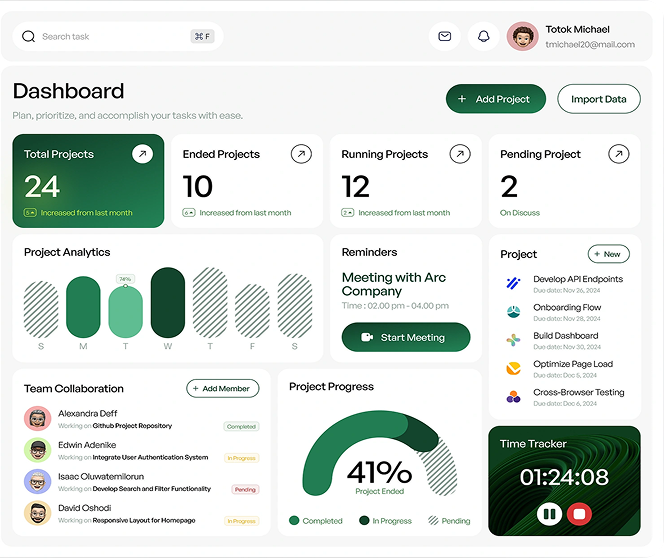Click Totok Michael profile avatar
The height and width of the screenshot is (558, 665).
[522, 37]
